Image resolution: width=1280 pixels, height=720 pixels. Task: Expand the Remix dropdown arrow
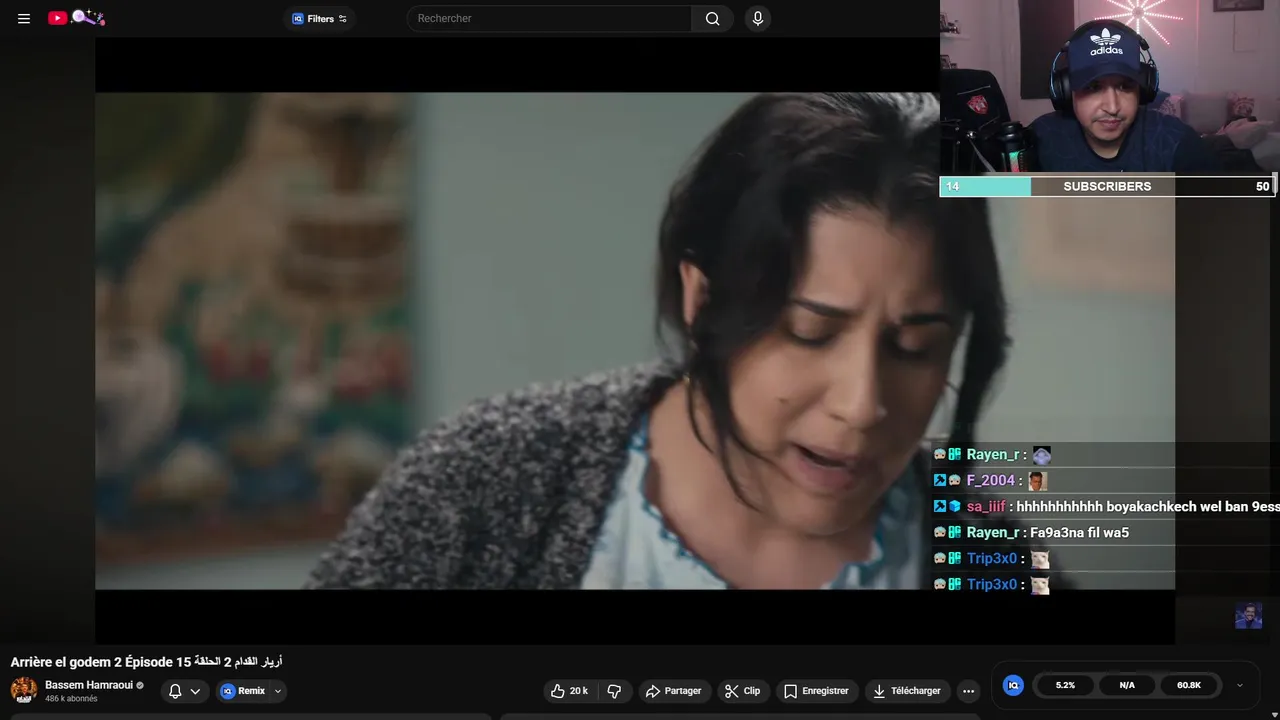pos(278,691)
